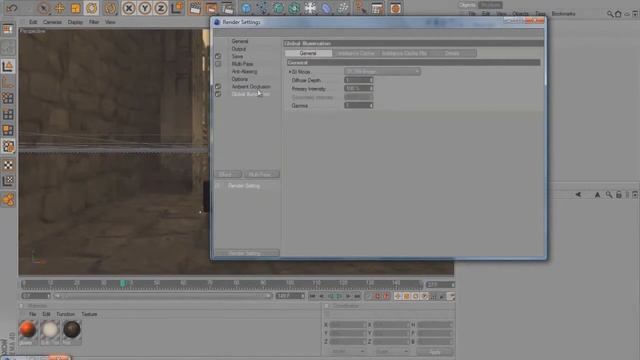Screen dimensions: 640x360
Task: Toggle the Z axis lock
Action: pyautogui.click(x=161, y=8)
